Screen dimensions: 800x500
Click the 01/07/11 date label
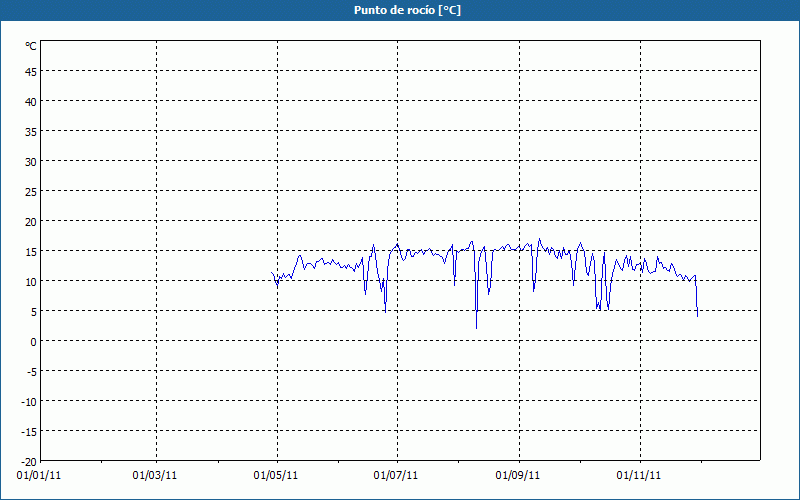396,476
